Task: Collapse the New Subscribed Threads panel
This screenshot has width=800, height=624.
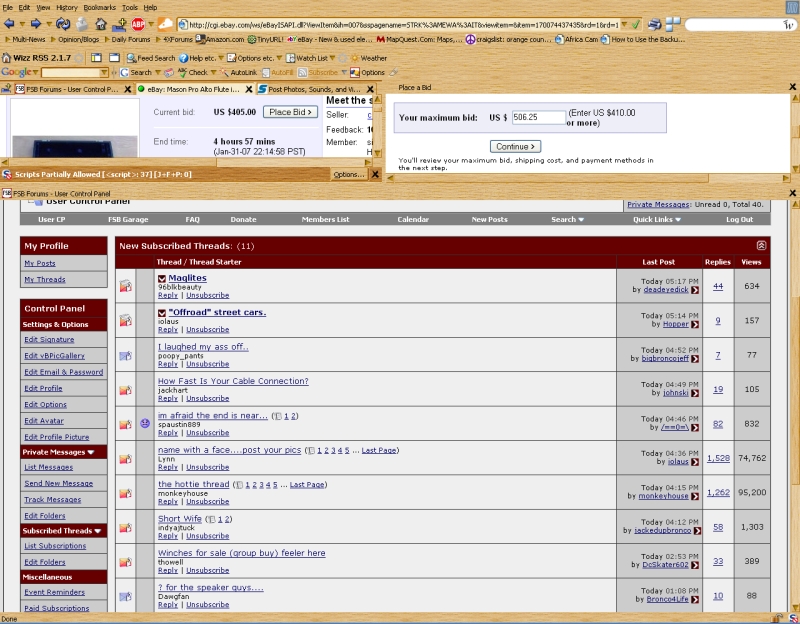Action: pyautogui.click(x=761, y=245)
